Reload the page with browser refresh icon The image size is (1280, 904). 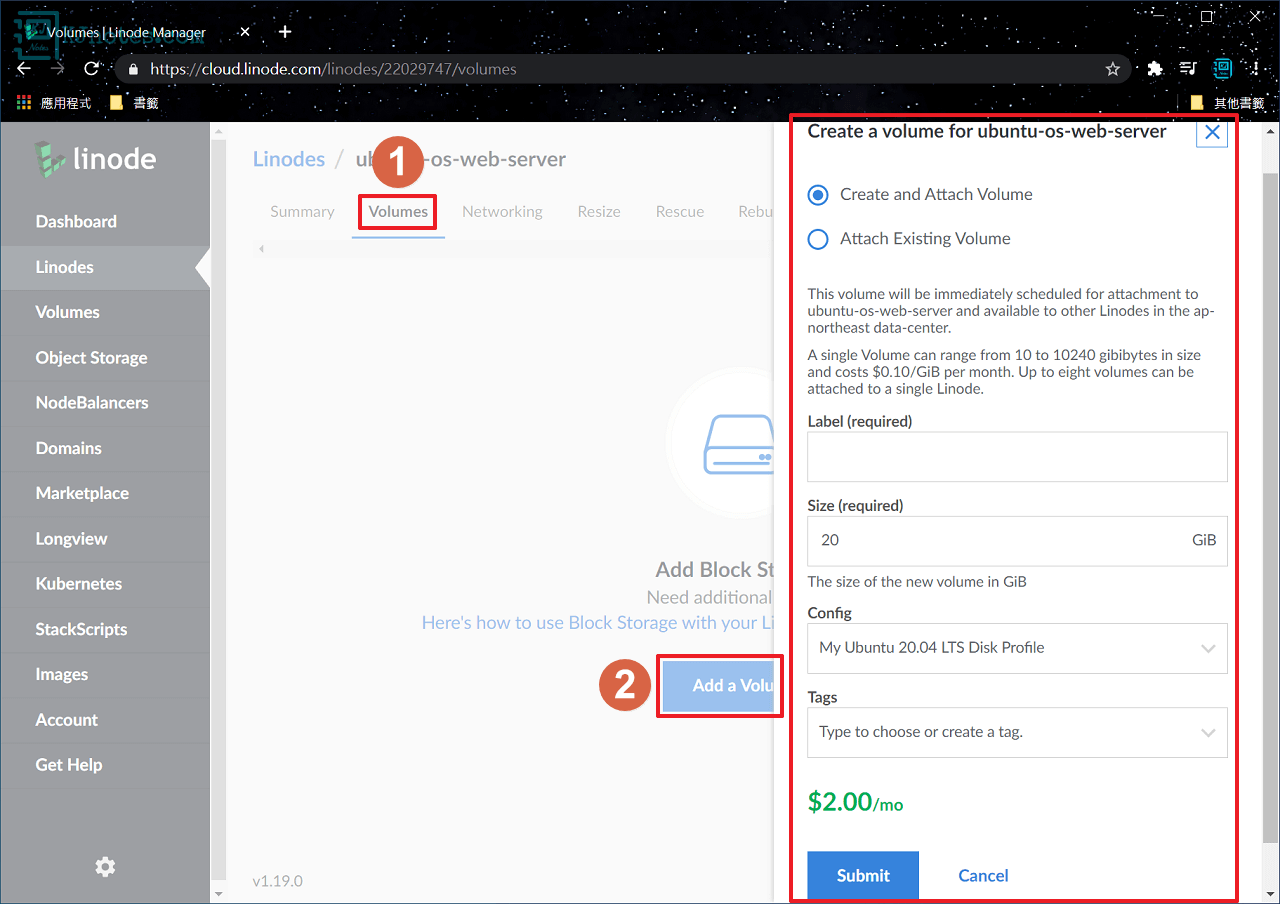coord(91,69)
